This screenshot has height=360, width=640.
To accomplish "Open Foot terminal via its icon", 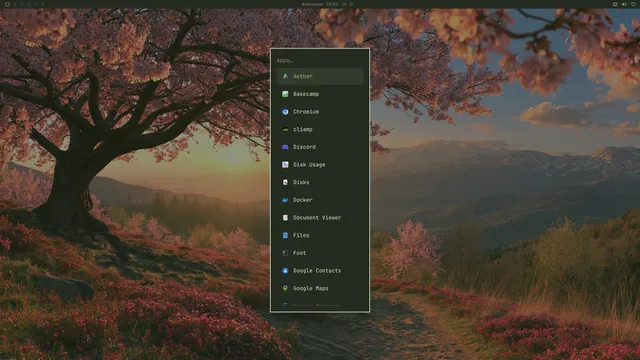I will coord(285,253).
